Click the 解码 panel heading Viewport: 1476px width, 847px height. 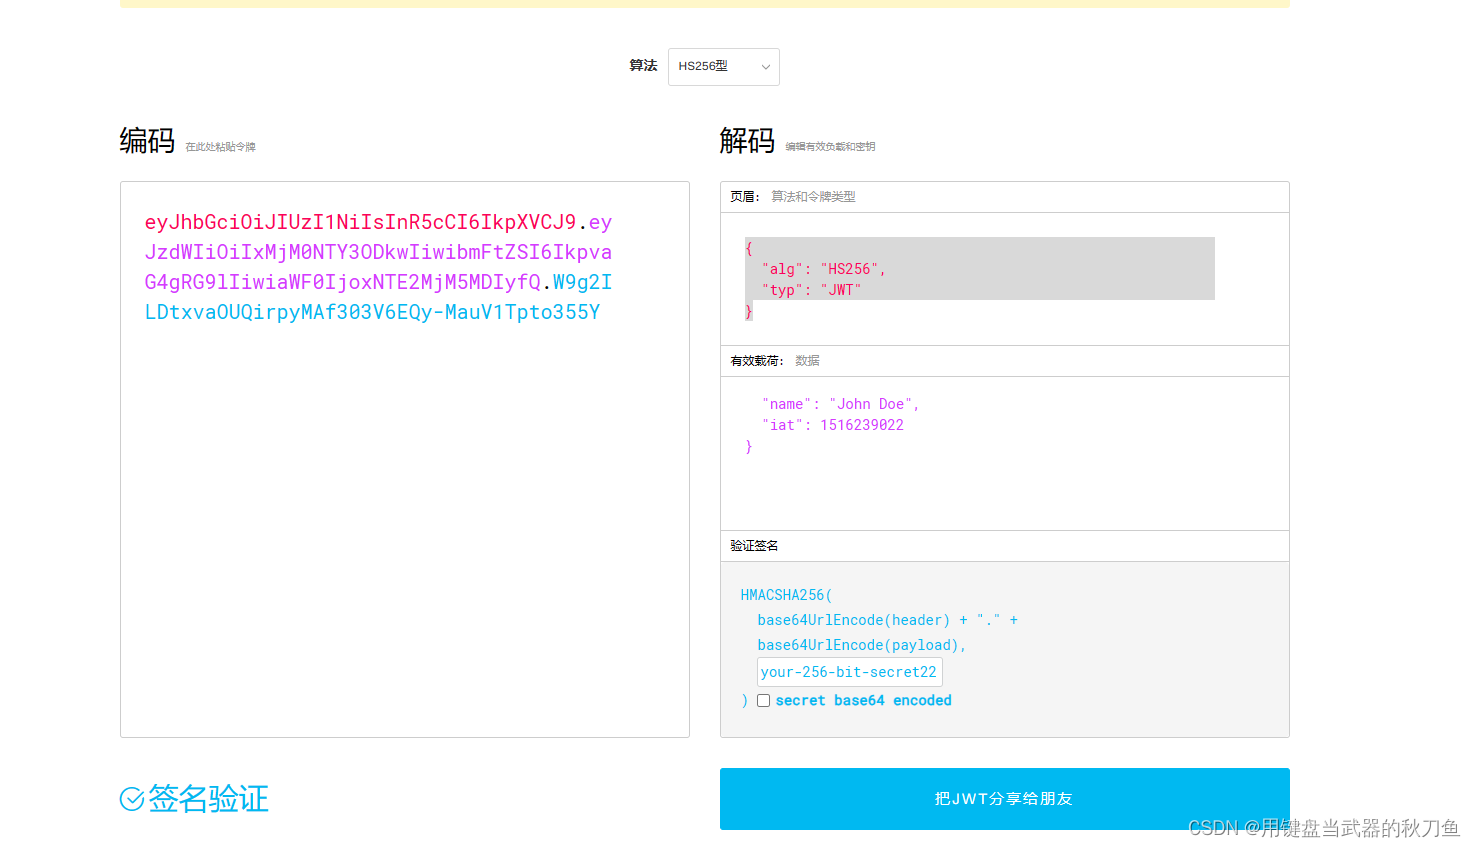tap(746, 140)
